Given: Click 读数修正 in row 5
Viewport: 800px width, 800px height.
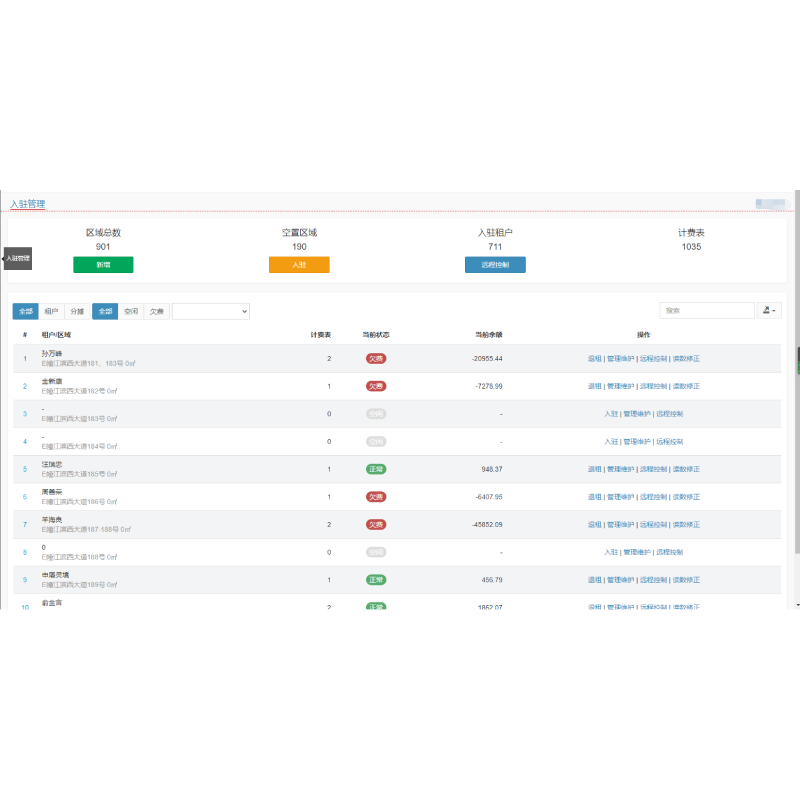Looking at the screenshot, I should 686,469.
